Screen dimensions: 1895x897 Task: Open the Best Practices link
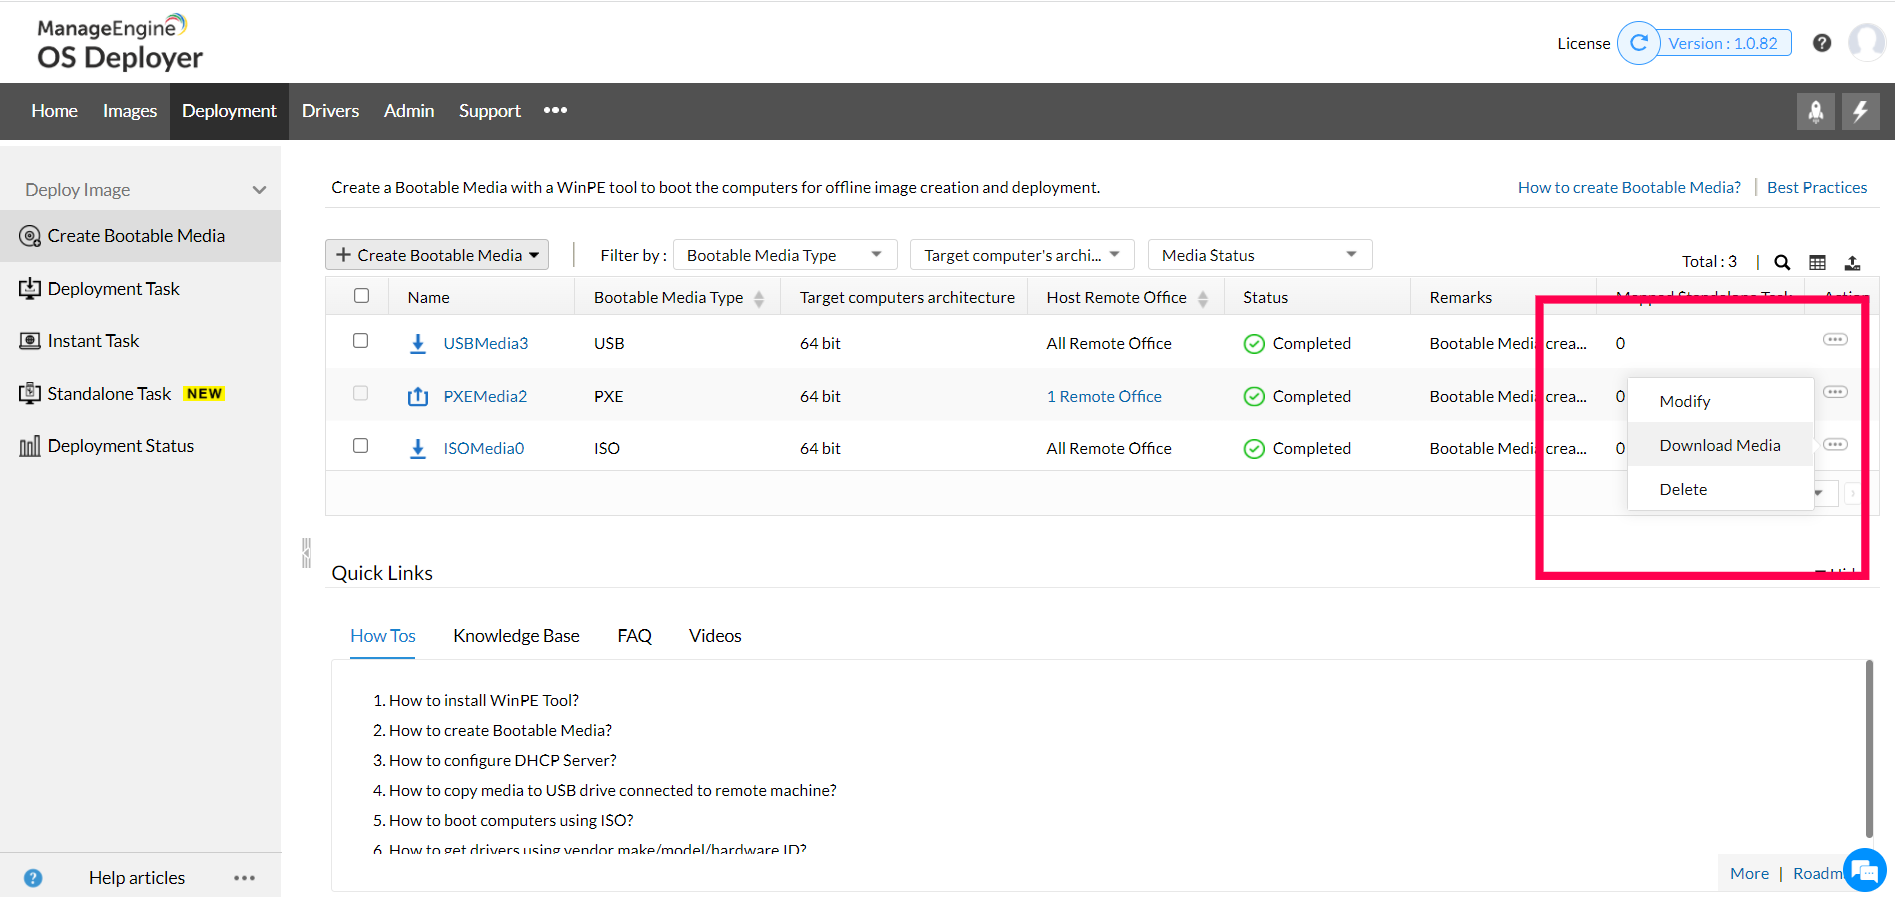tap(1816, 187)
